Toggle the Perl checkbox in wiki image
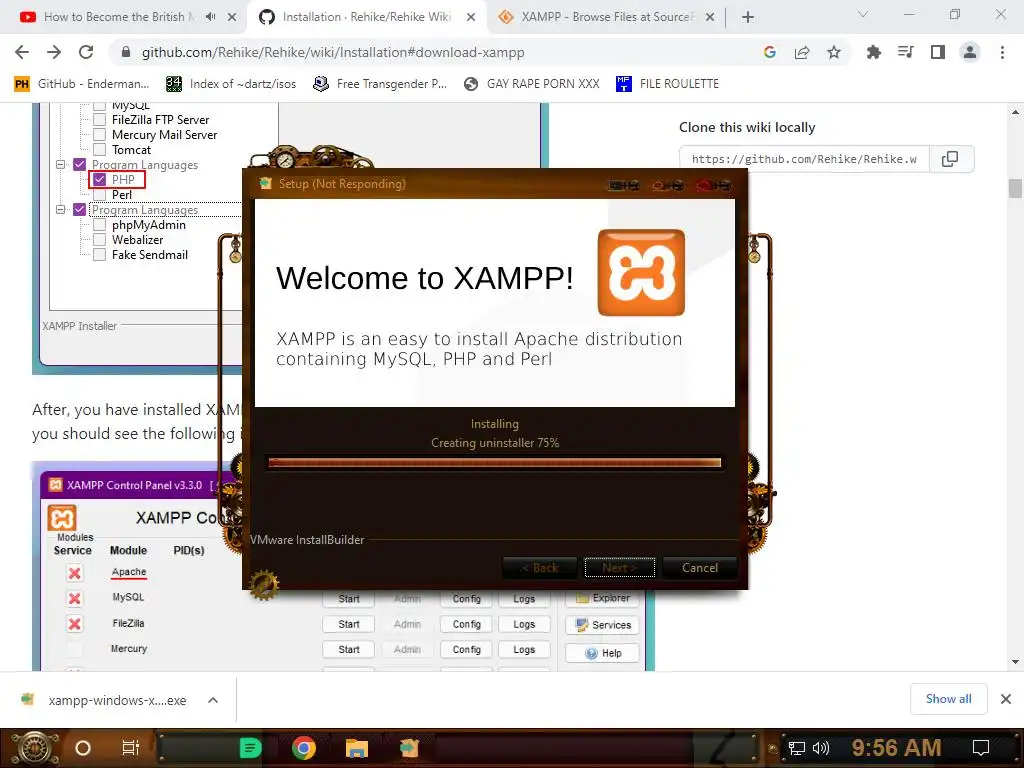Screen dimensions: 1024x768 click(99, 195)
